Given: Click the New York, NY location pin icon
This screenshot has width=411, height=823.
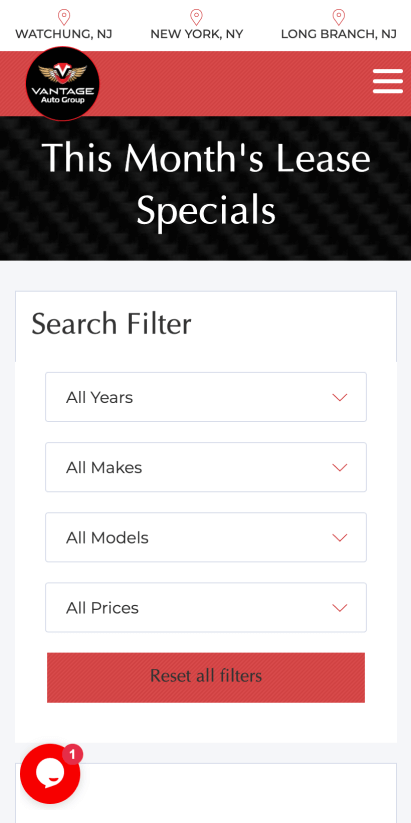Looking at the screenshot, I should [x=196, y=17].
